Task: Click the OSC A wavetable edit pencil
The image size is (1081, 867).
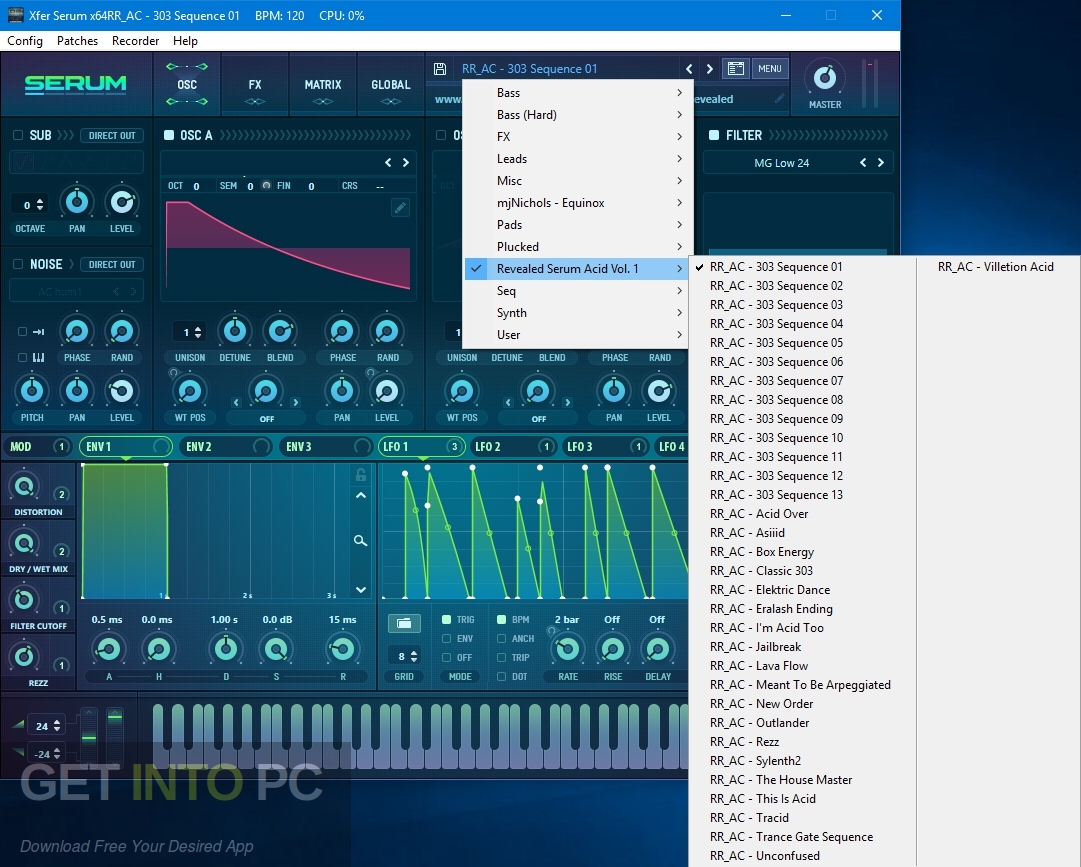Action: [x=400, y=207]
